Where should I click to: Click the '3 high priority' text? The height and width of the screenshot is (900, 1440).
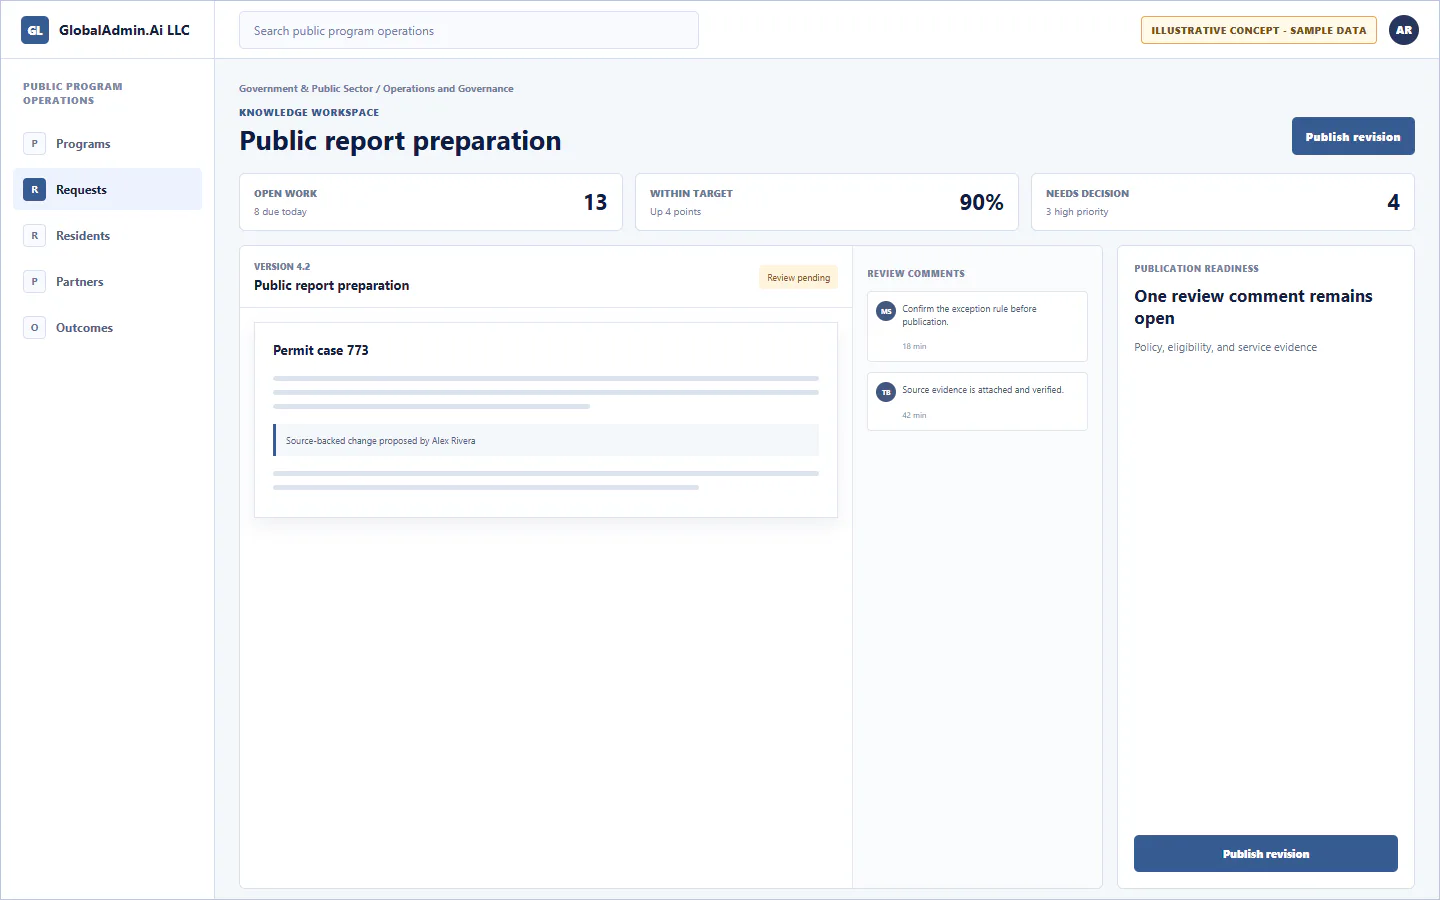[x=1077, y=212]
